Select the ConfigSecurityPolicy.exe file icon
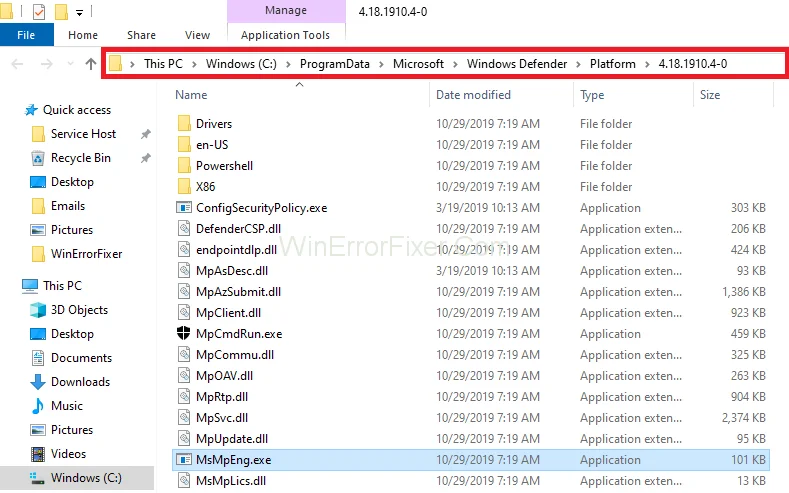 pos(184,208)
